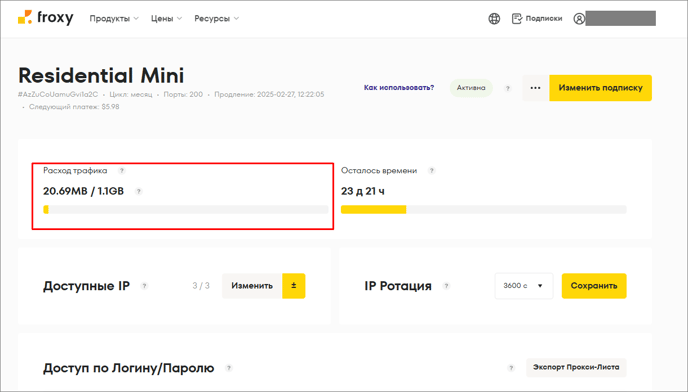Click the froxy logo
The image size is (688, 392).
(46, 18)
